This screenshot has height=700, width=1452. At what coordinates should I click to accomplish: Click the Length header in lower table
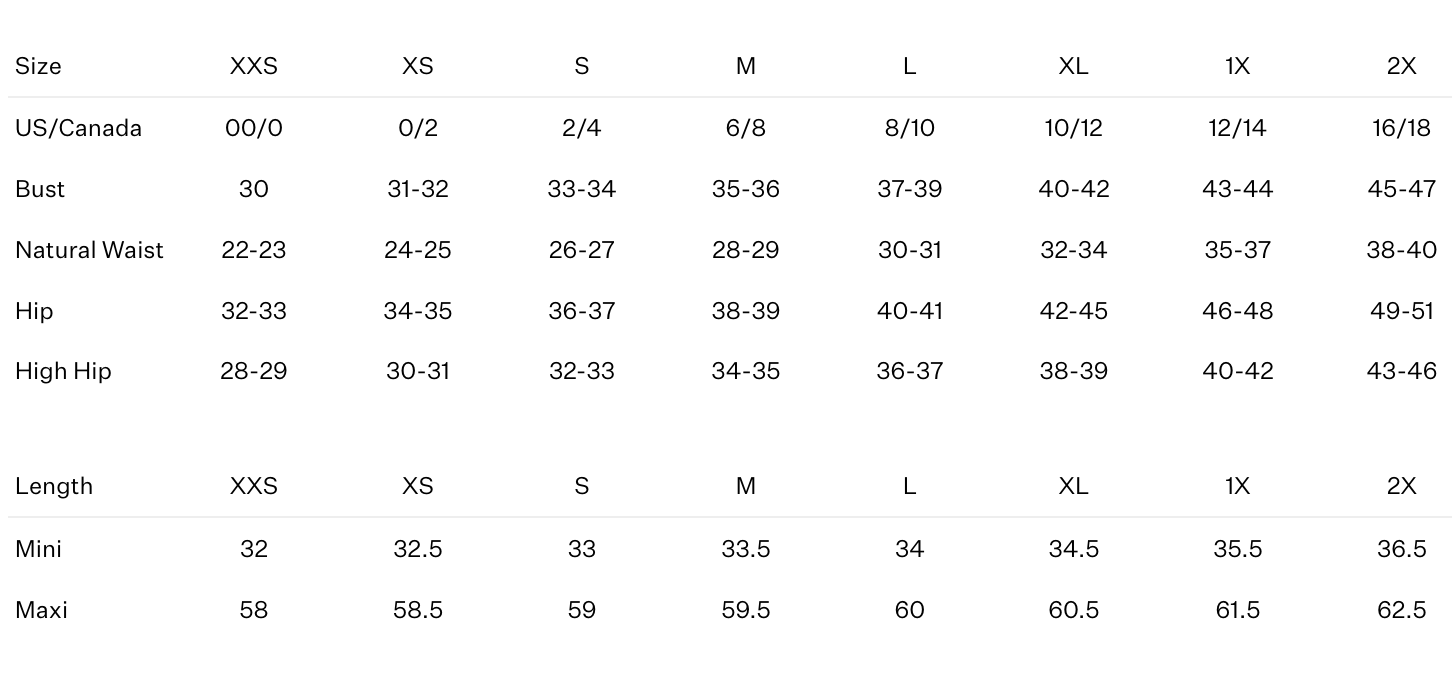[x=54, y=486]
